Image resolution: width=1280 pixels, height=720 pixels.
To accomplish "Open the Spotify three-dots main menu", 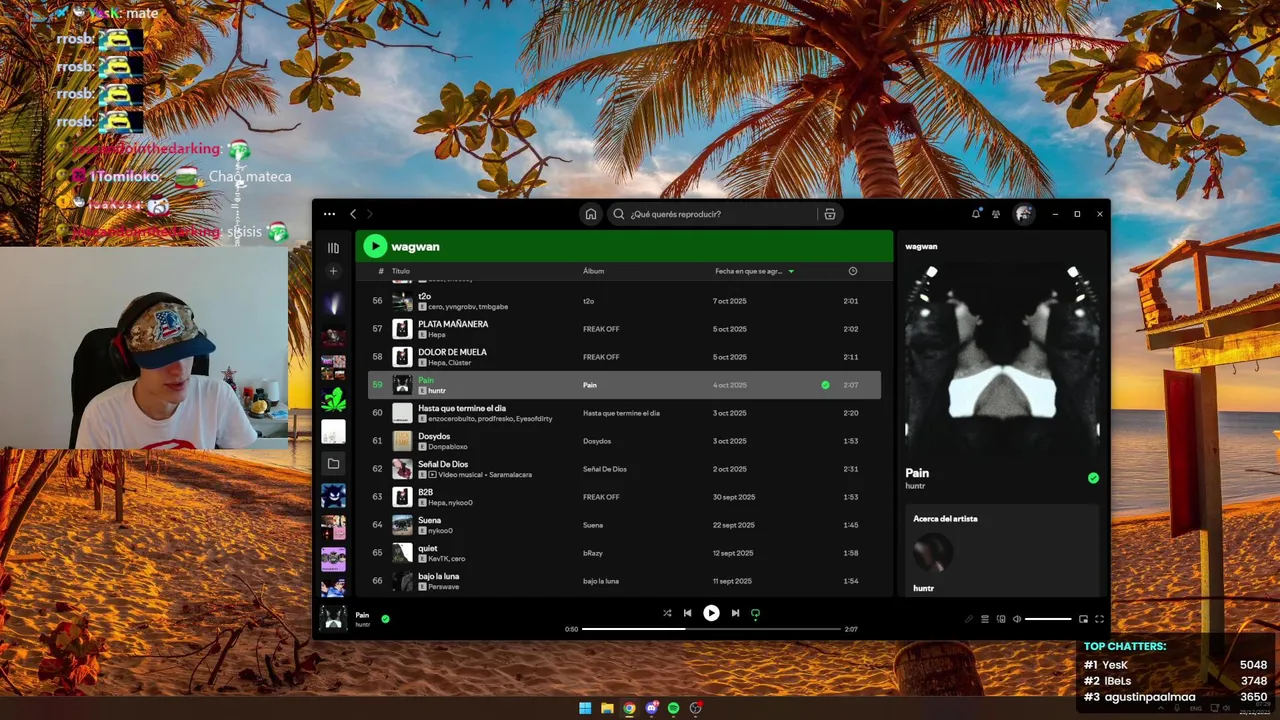I will (329, 214).
